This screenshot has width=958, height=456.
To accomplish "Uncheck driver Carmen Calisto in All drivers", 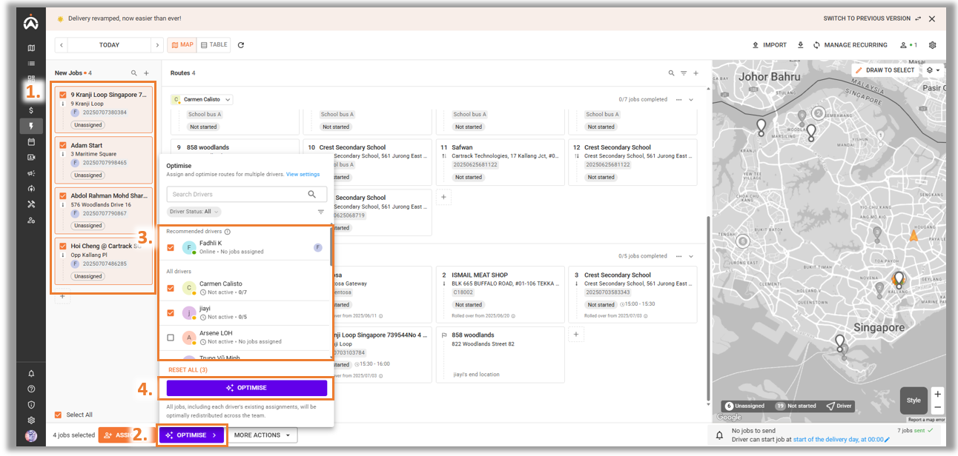I will 170,288.
